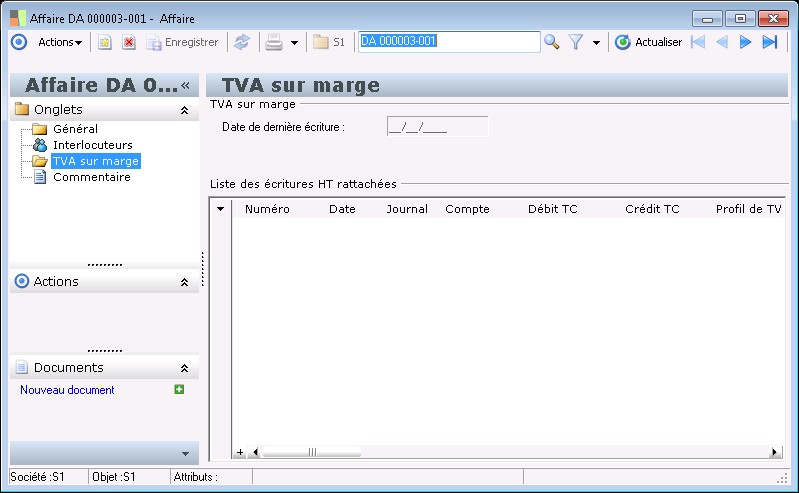Open the Général tab in the tree
This screenshot has height=493, width=799.
click(75, 129)
